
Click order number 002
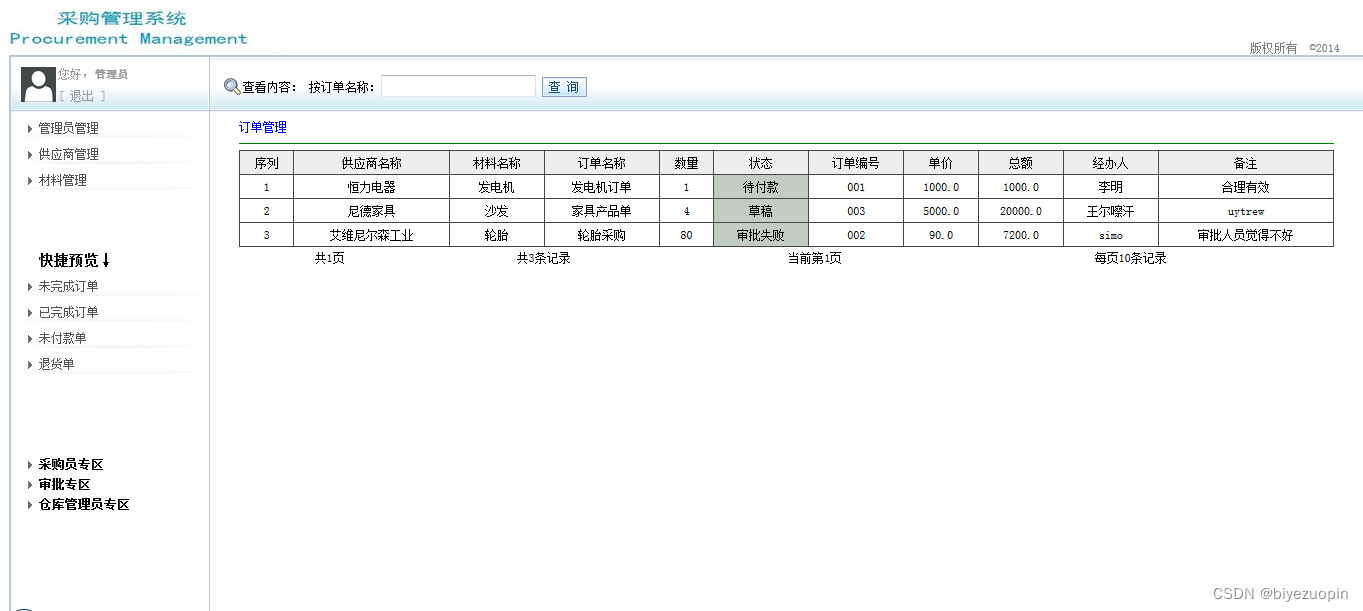pyautogui.click(x=856, y=235)
